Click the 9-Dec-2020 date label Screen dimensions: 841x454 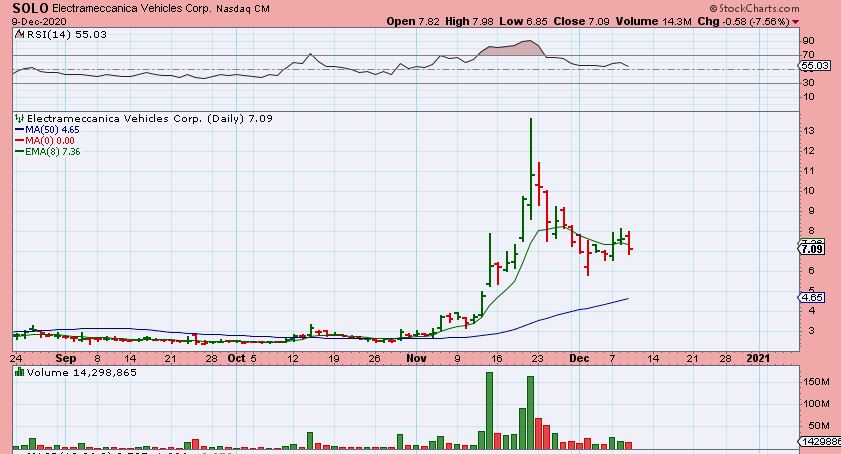[39, 21]
